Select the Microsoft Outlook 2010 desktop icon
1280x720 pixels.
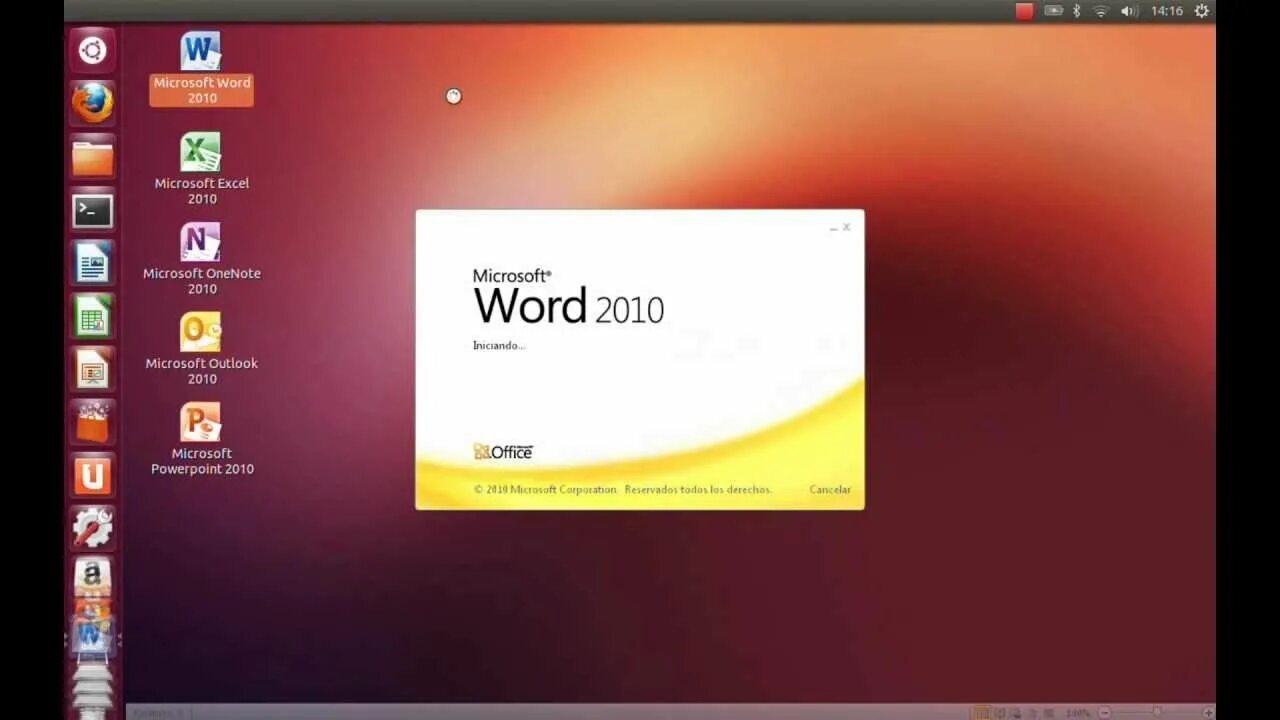tap(201, 349)
